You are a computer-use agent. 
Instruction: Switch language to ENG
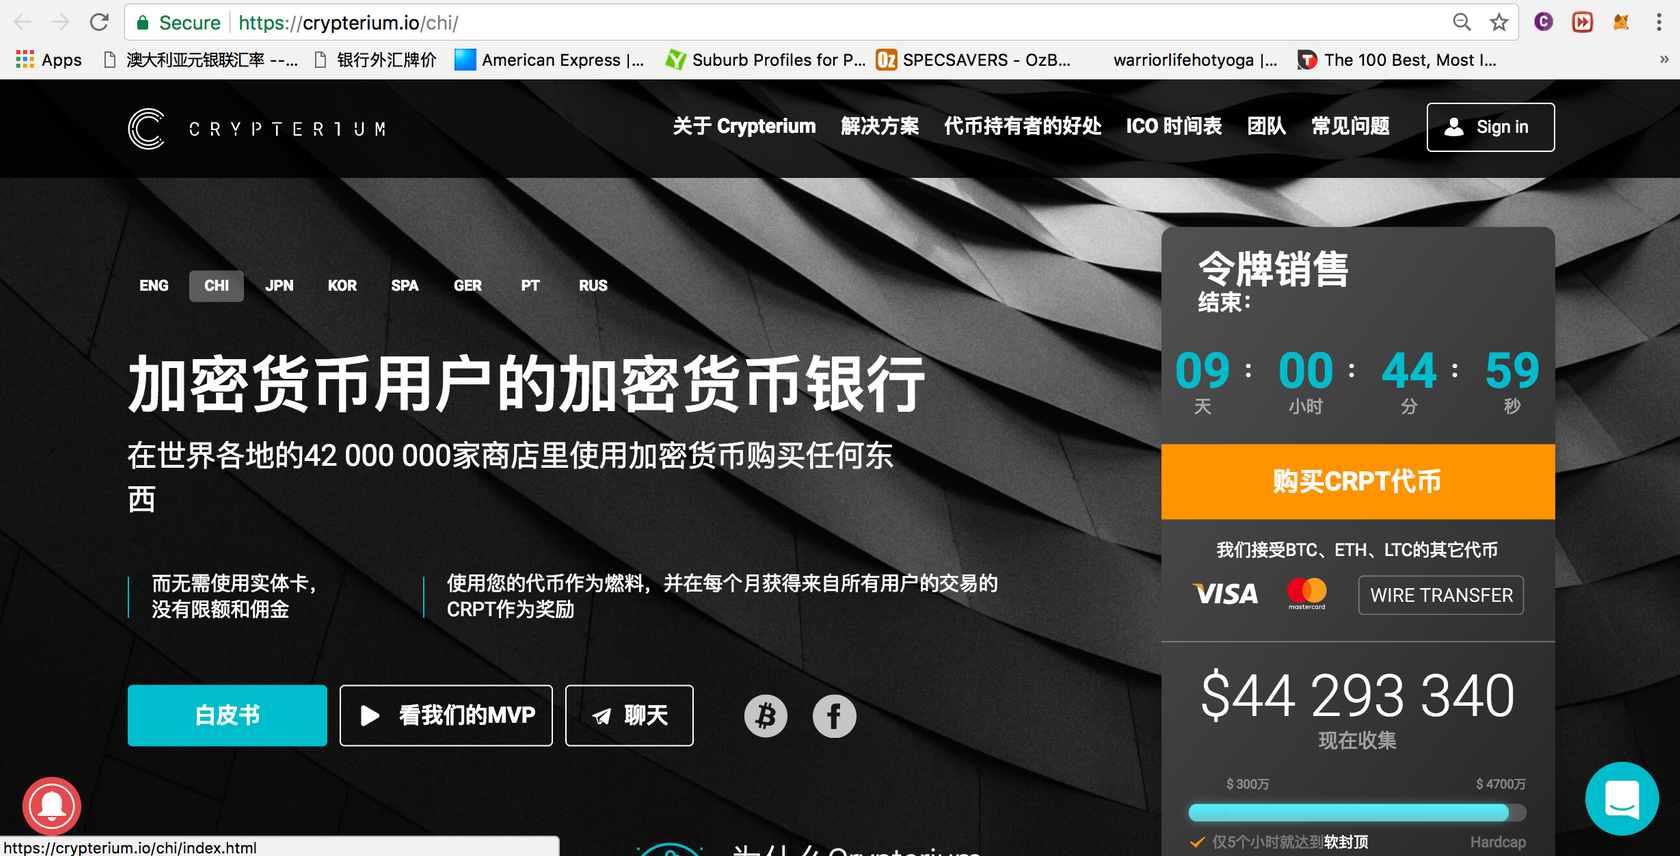tap(154, 286)
